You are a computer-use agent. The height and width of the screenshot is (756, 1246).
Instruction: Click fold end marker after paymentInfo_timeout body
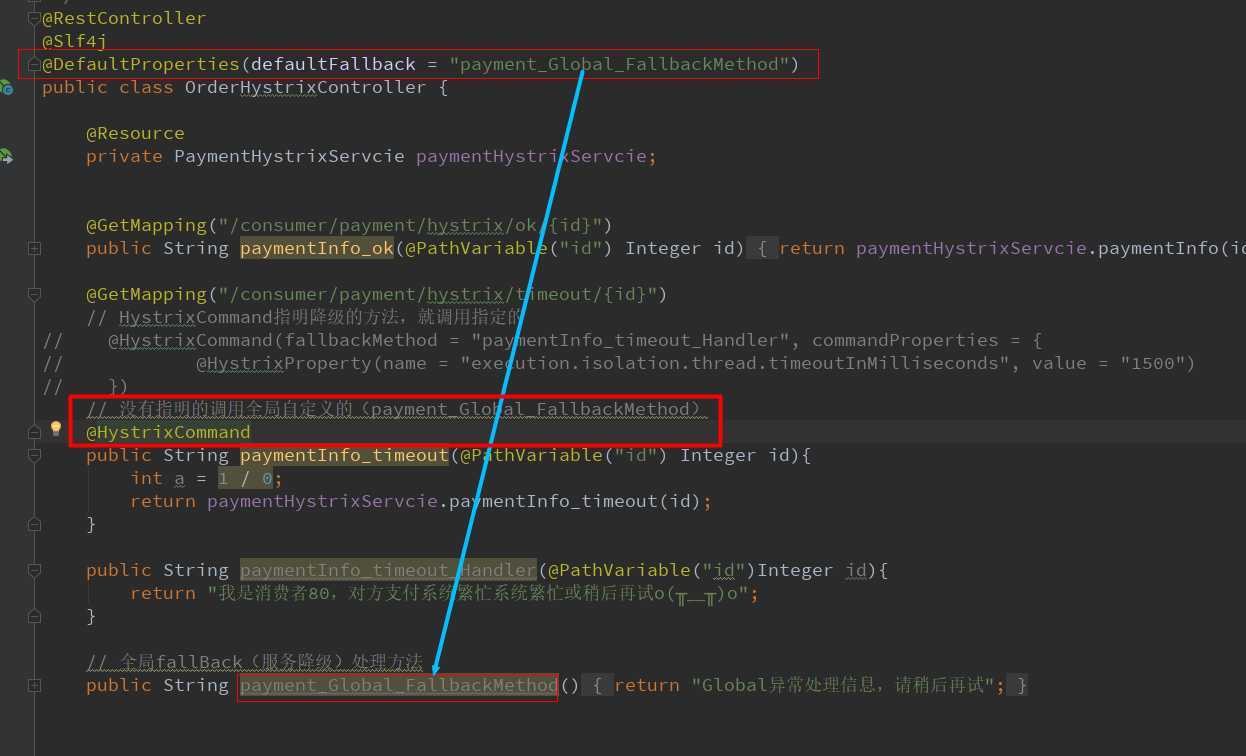point(34,524)
